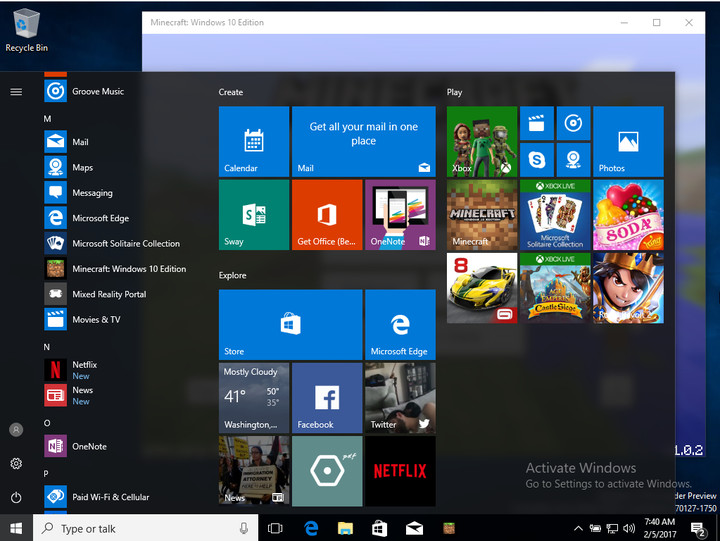Focus the Type or talk search box
Screen dimensions: 720x541
click(x=145, y=528)
